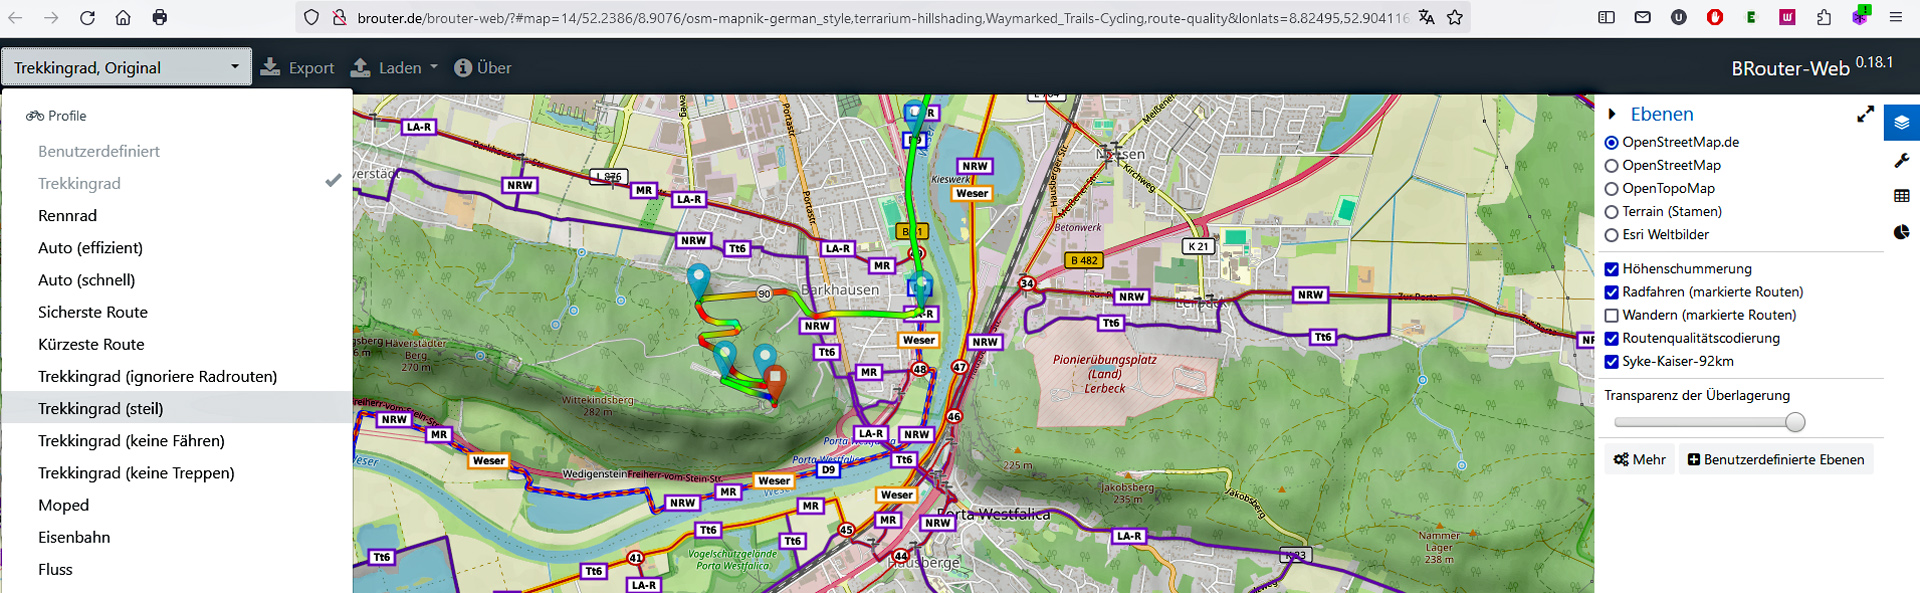
Task: Choose Rennrad profile
Action: click(177, 215)
